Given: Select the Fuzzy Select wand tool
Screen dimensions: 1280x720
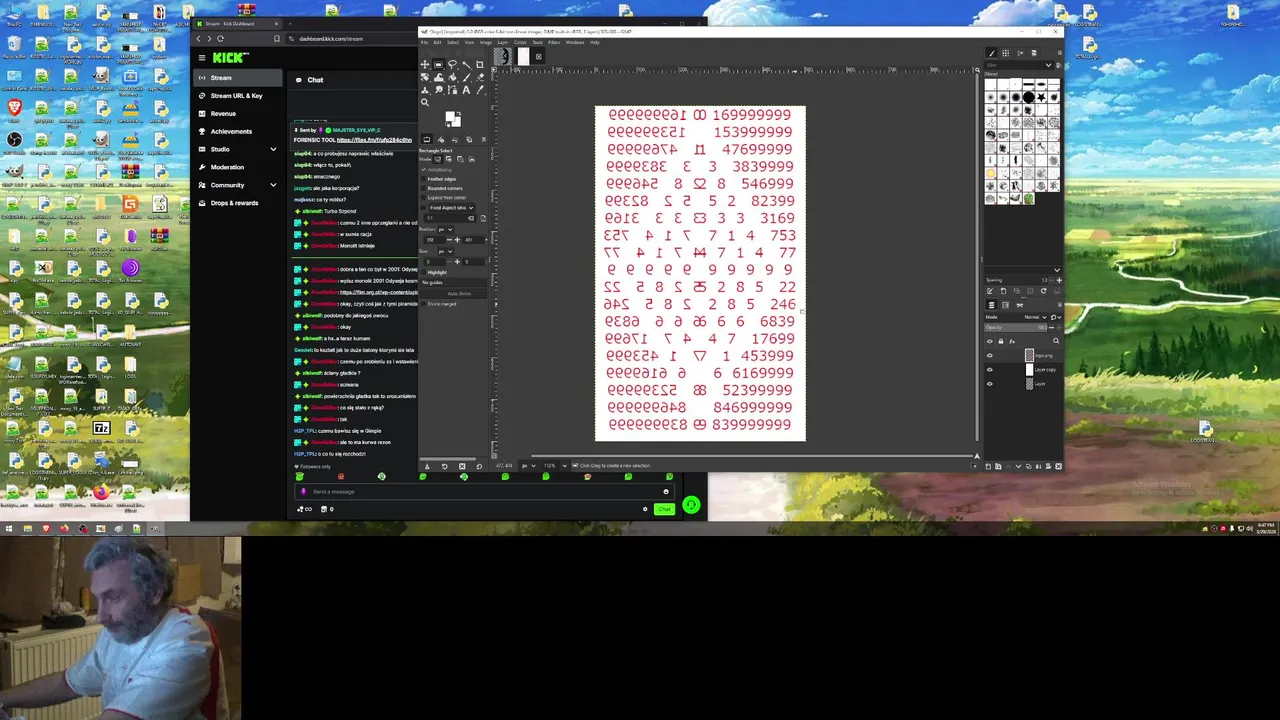Looking at the screenshot, I should pyautogui.click(x=467, y=64).
